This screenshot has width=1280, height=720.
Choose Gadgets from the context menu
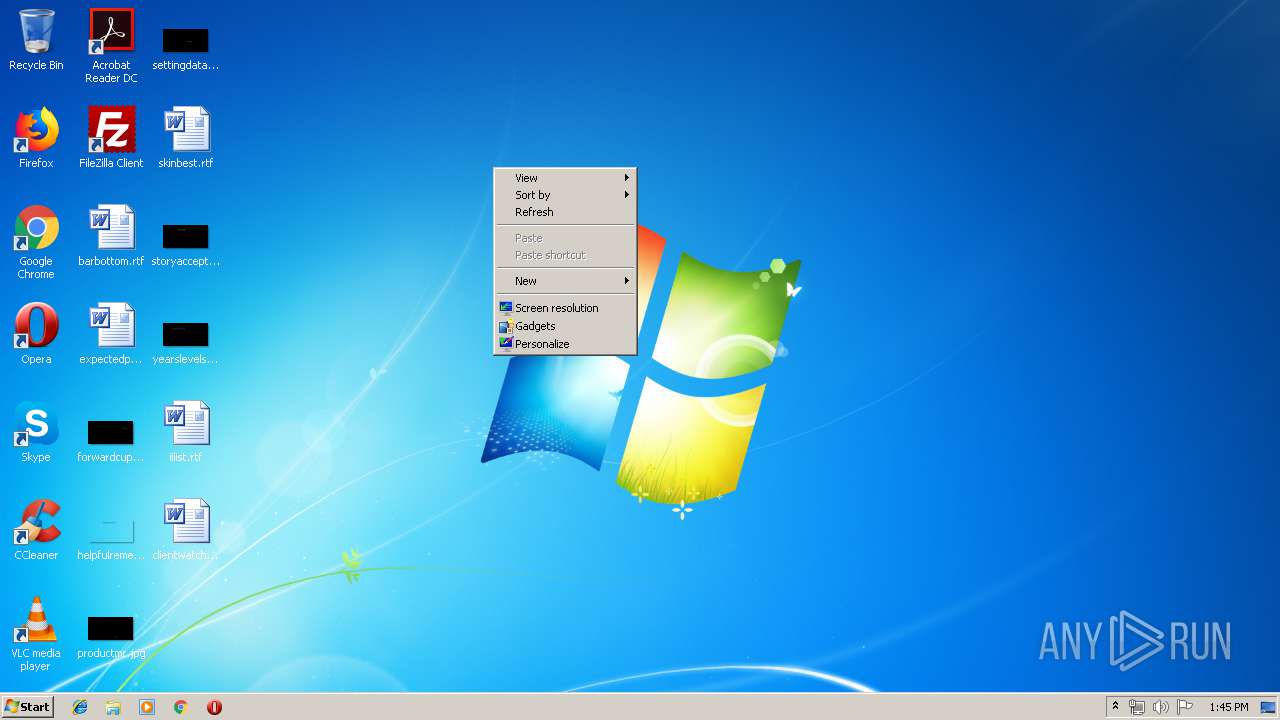(565, 326)
